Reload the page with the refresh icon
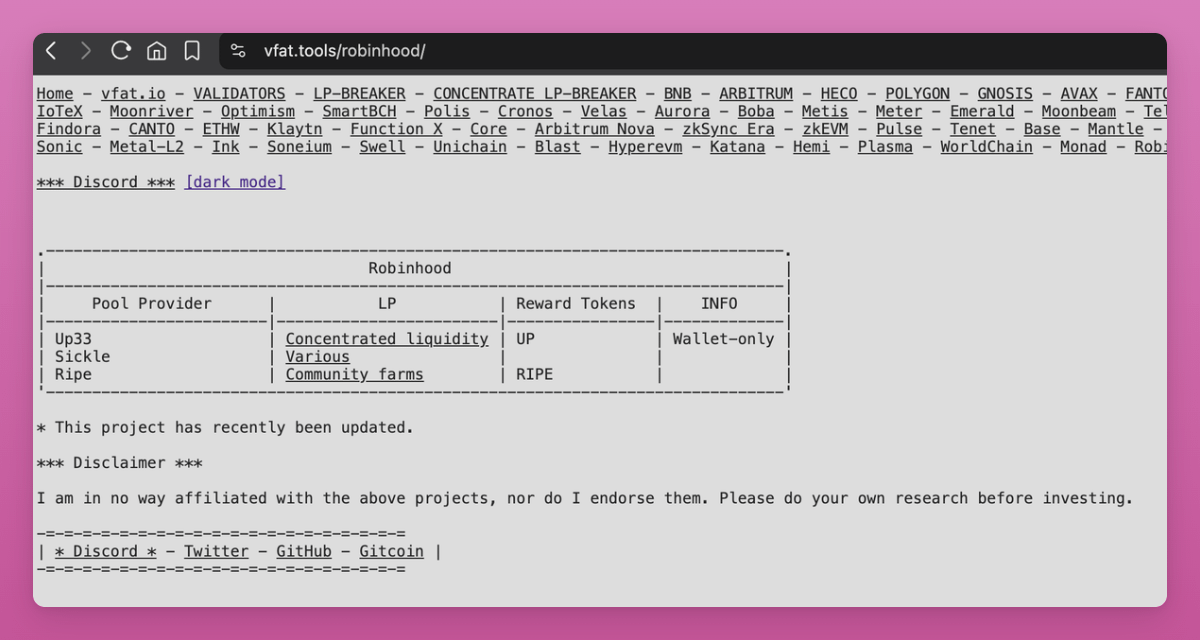 point(121,50)
